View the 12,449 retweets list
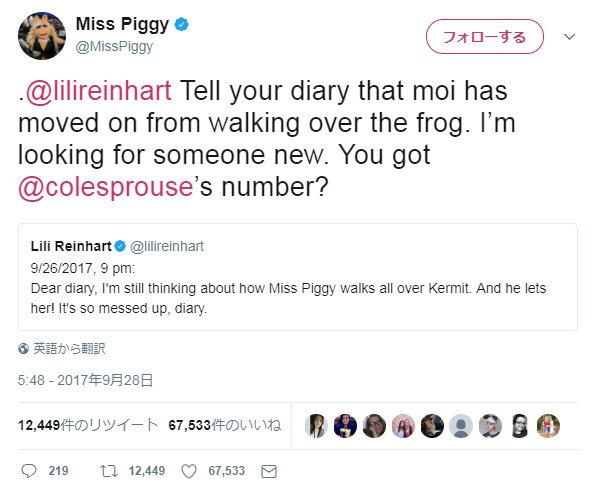Image resolution: width=600 pixels, height=491 pixels. click(88, 424)
